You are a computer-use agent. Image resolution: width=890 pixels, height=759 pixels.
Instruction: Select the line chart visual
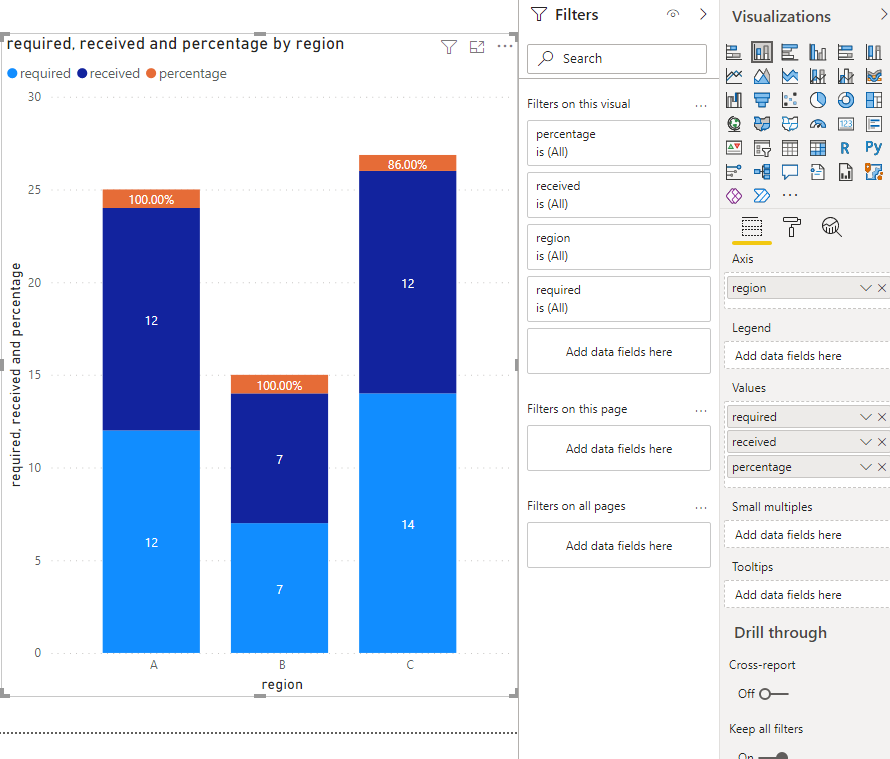734,76
